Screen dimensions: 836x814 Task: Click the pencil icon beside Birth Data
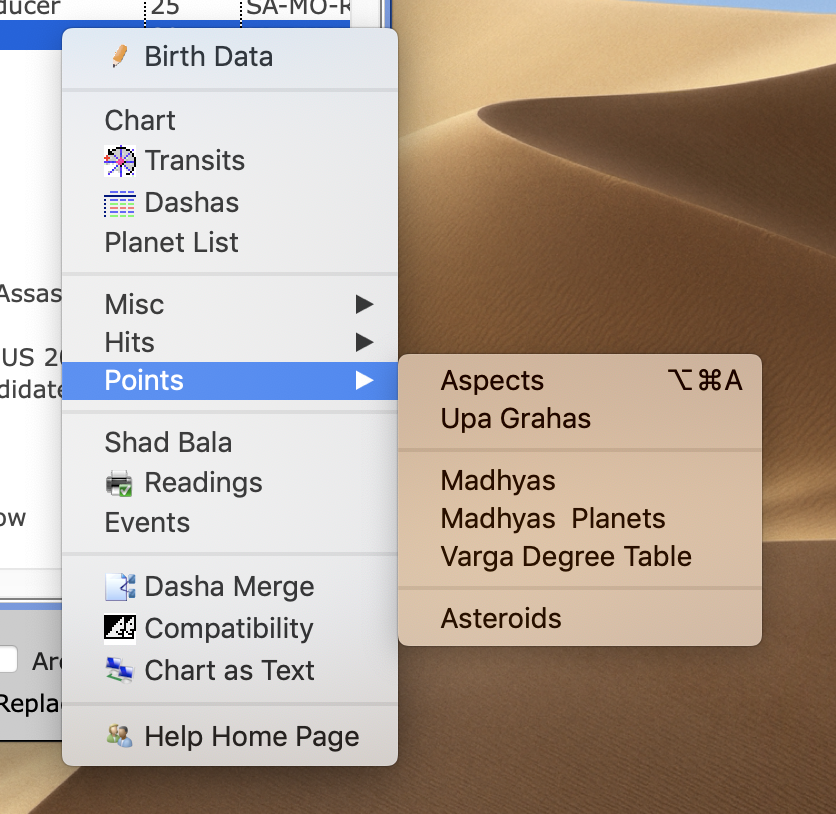coord(120,56)
